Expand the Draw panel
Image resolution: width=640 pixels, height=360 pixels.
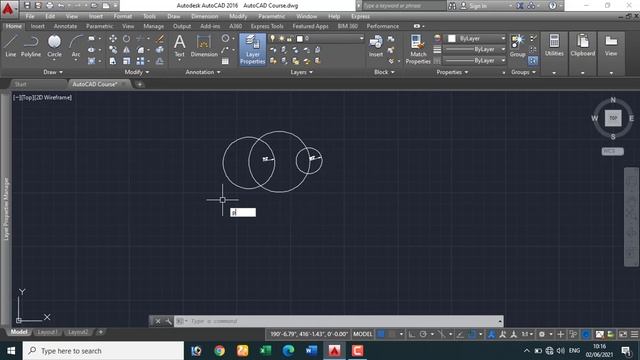point(53,72)
